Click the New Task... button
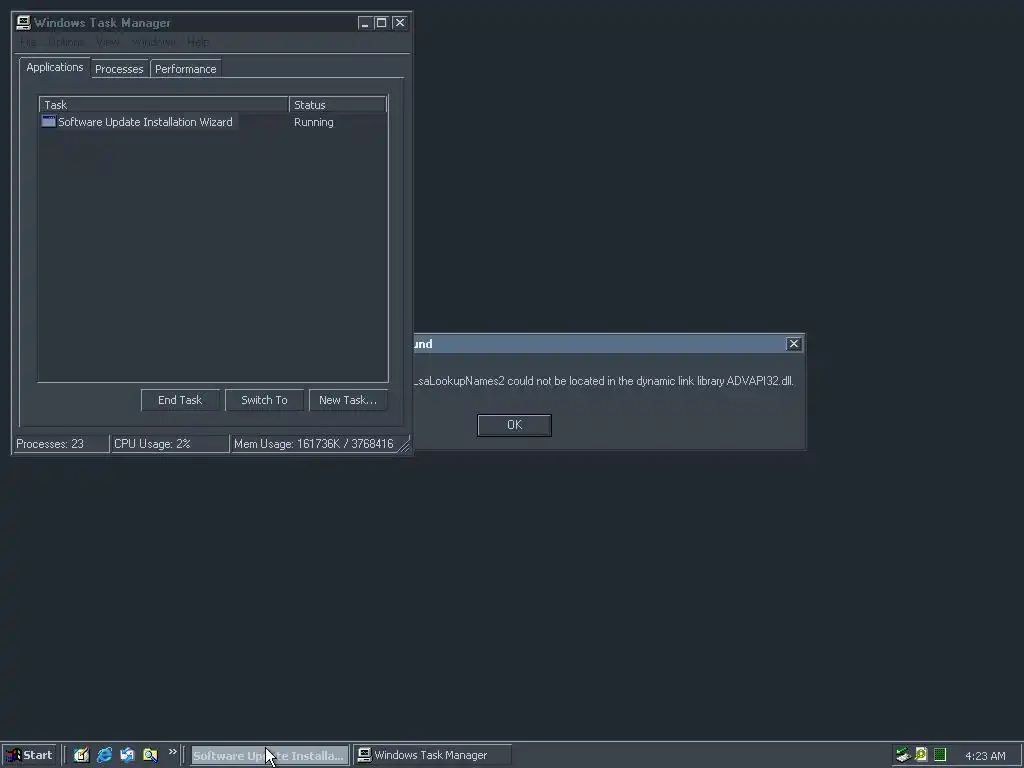 347,400
